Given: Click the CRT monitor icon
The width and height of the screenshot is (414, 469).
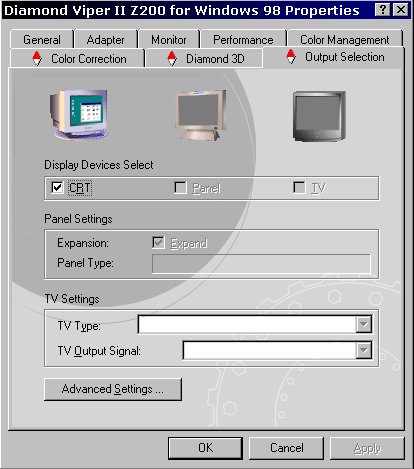Looking at the screenshot, I should pyautogui.click(x=79, y=115).
